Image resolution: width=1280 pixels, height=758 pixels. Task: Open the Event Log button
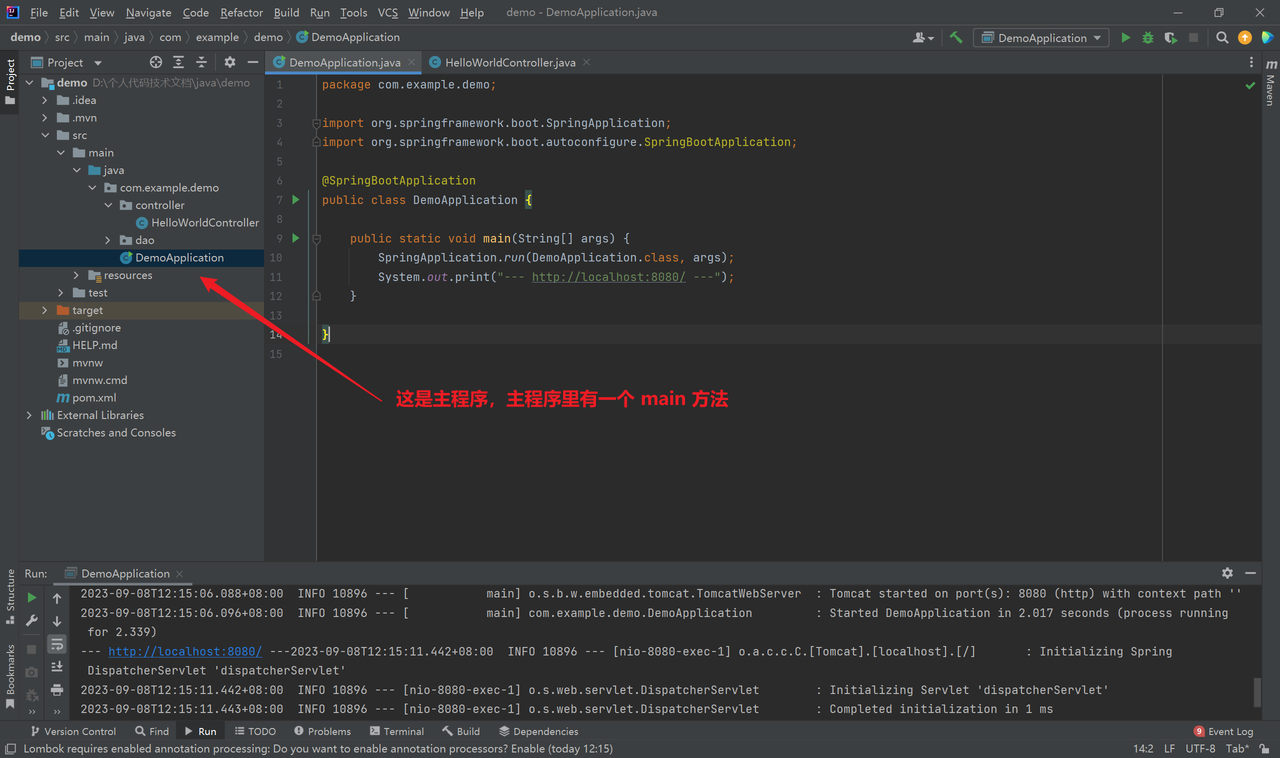tap(1223, 731)
